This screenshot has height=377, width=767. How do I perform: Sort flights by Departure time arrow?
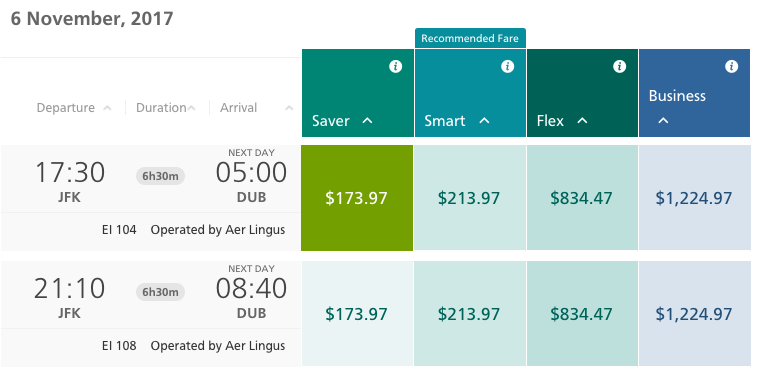107,108
